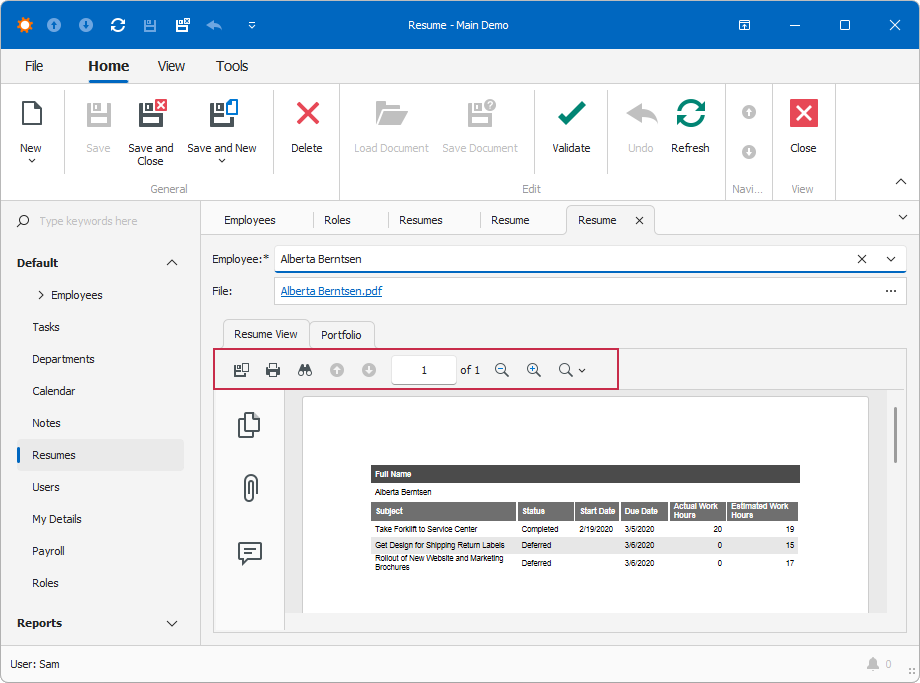Click the Refresh icon in the title bar
This screenshot has height=683, width=920.
(117, 25)
